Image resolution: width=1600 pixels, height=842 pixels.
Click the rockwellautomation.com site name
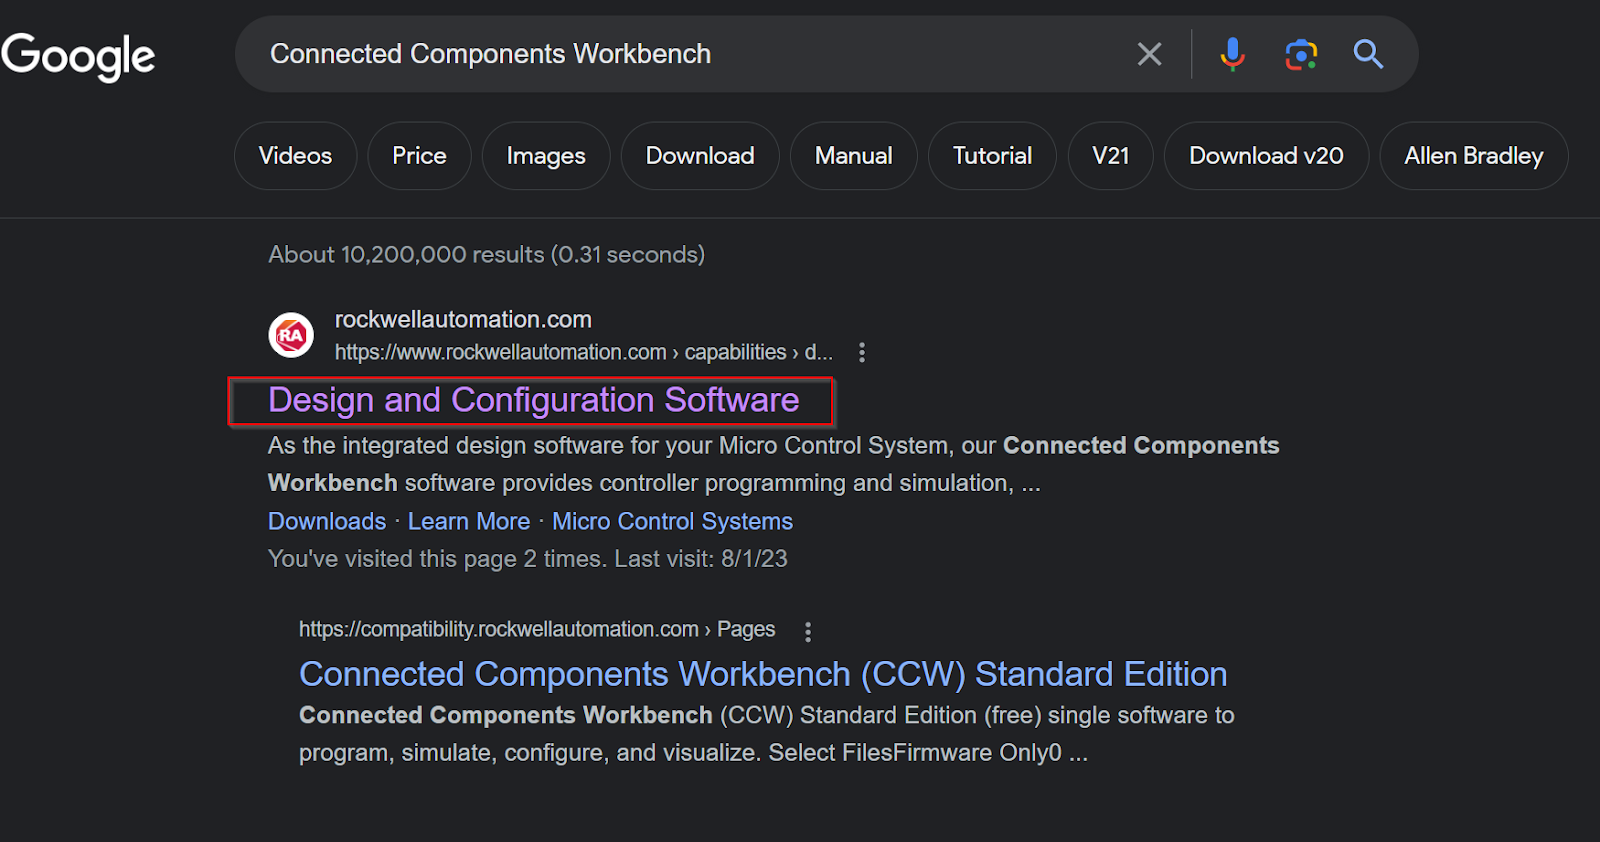463,319
